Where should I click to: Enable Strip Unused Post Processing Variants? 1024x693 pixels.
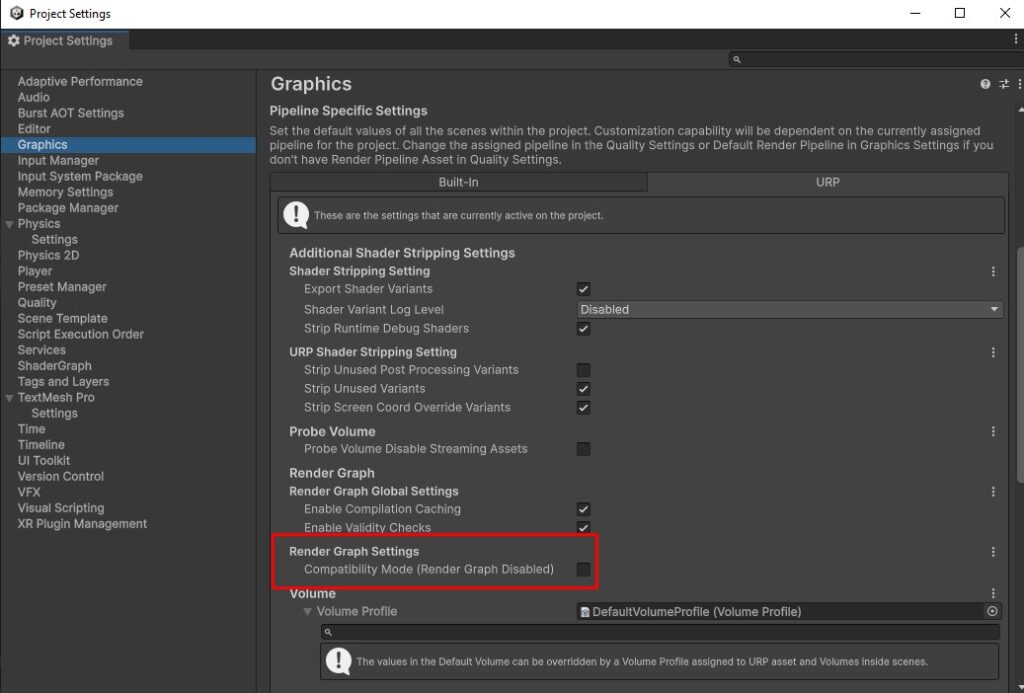point(583,370)
